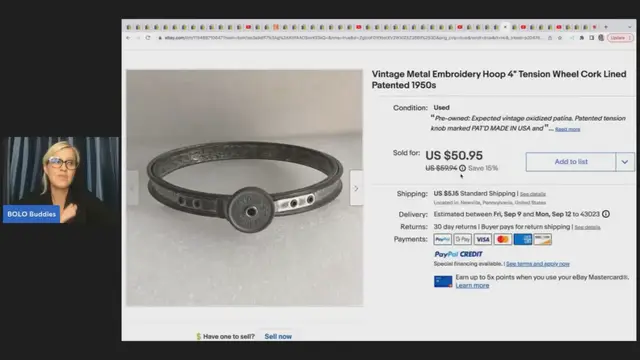Click the Google Pay payment icon

(462, 239)
